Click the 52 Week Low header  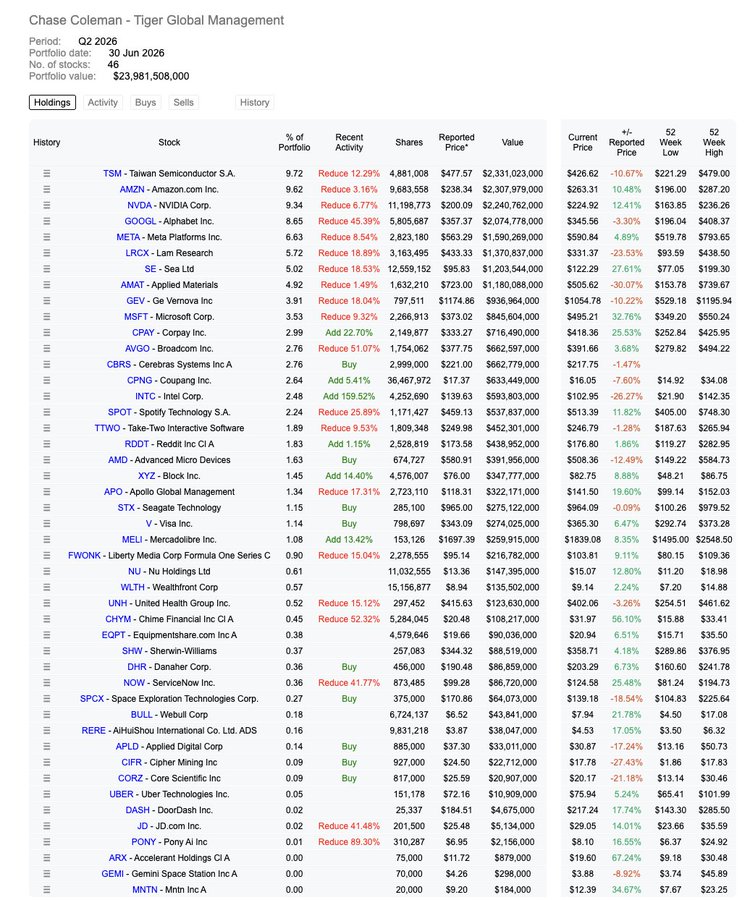click(670, 142)
